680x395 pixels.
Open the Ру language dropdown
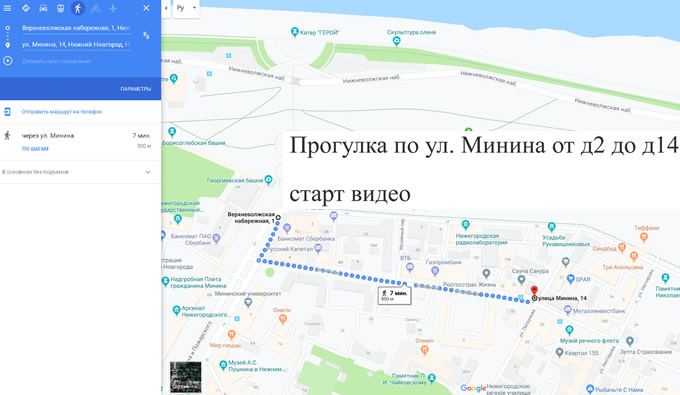point(186,8)
